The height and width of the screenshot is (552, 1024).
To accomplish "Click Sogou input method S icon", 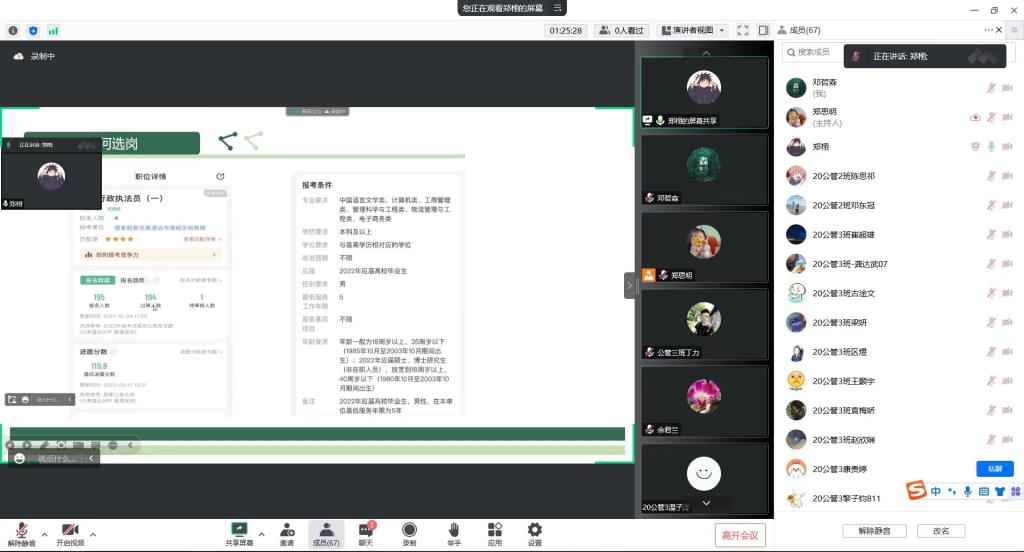I will (916, 490).
